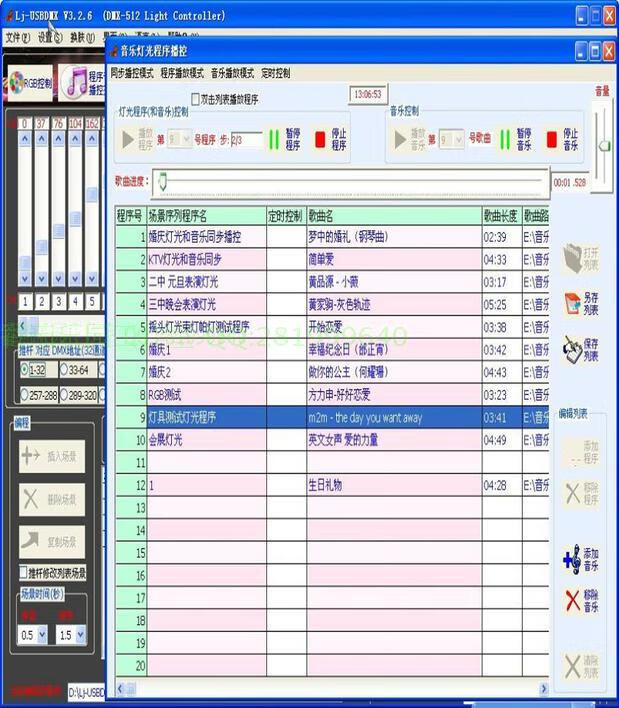Enable the 推杆修改列表场景 checkbox
Viewport: 619px width, 708px height.
(24, 573)
